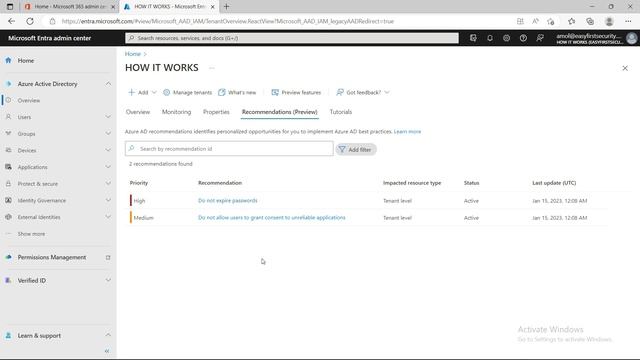Click the Add filter button
Viewport: 640px width, 360px height.
pyautogui.click(x=356, y=149)
